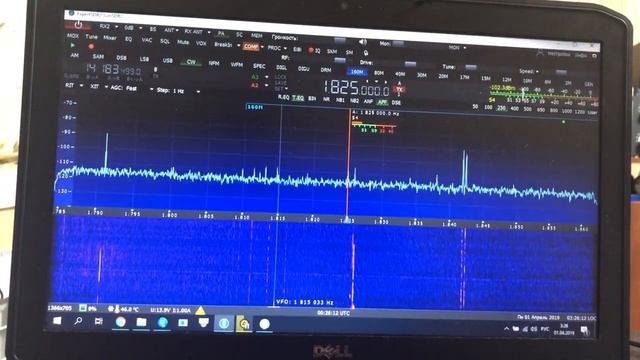Click the Mixer button
The height and width of the screenshot is (360, 640).
point(109,38)
